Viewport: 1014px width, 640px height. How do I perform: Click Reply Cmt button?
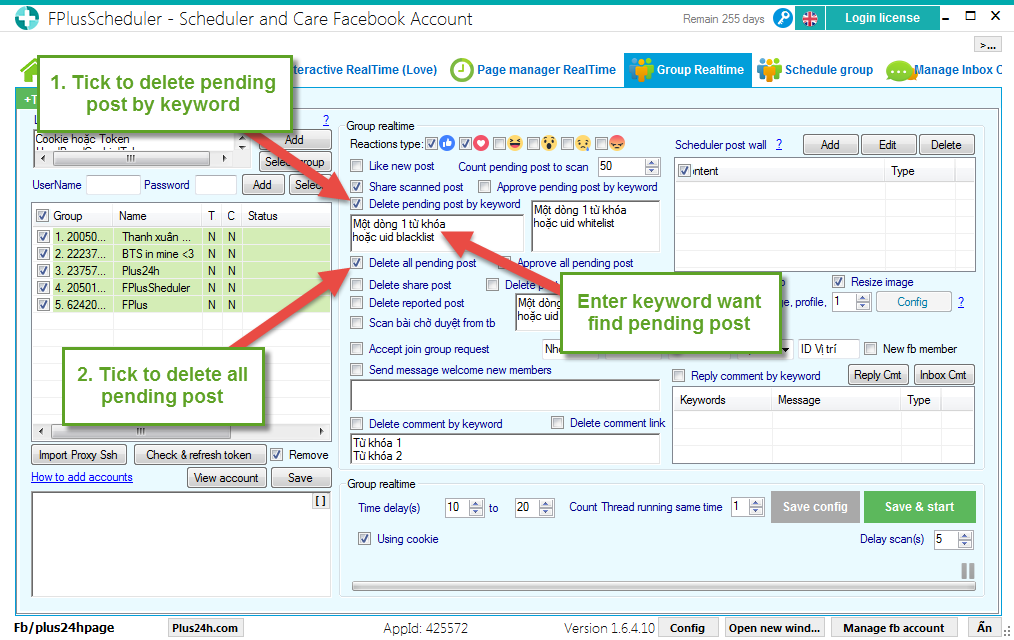(878, 375)
